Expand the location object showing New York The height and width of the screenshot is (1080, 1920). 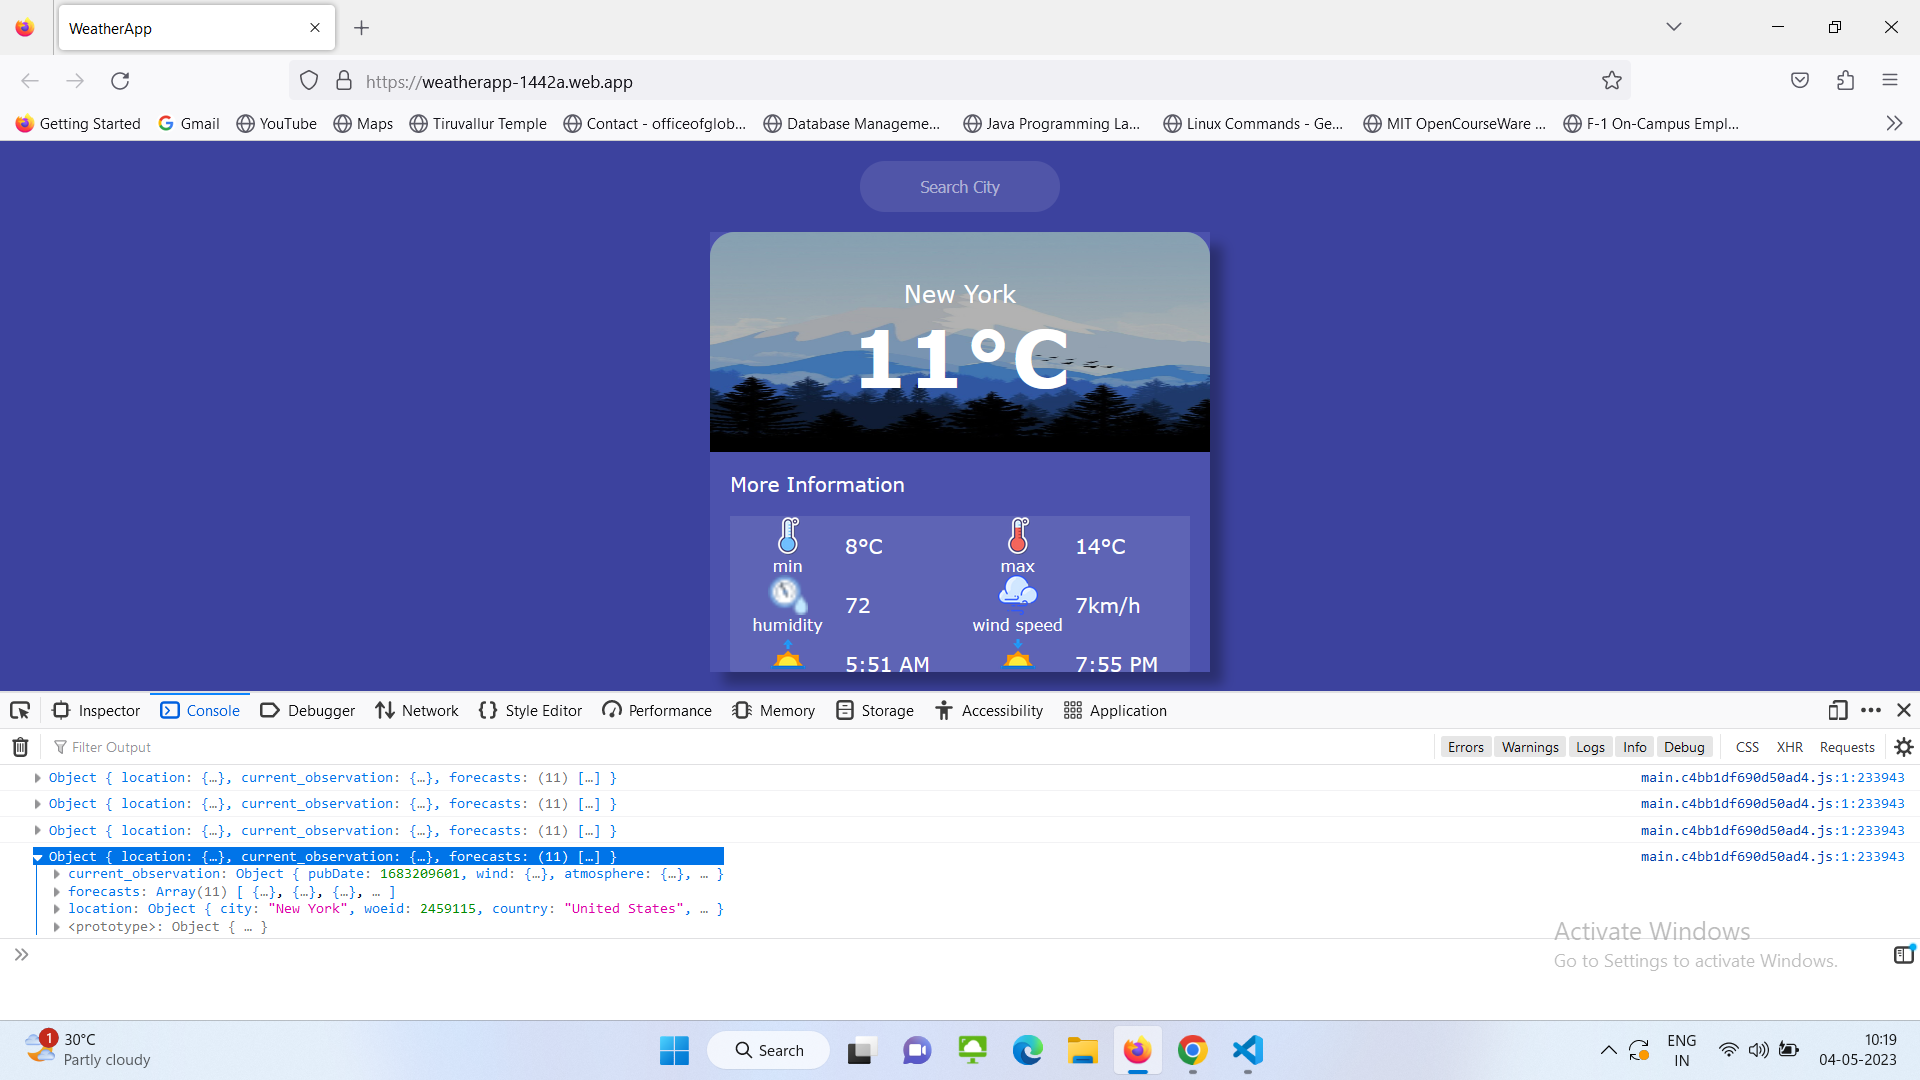click(57, 908)
